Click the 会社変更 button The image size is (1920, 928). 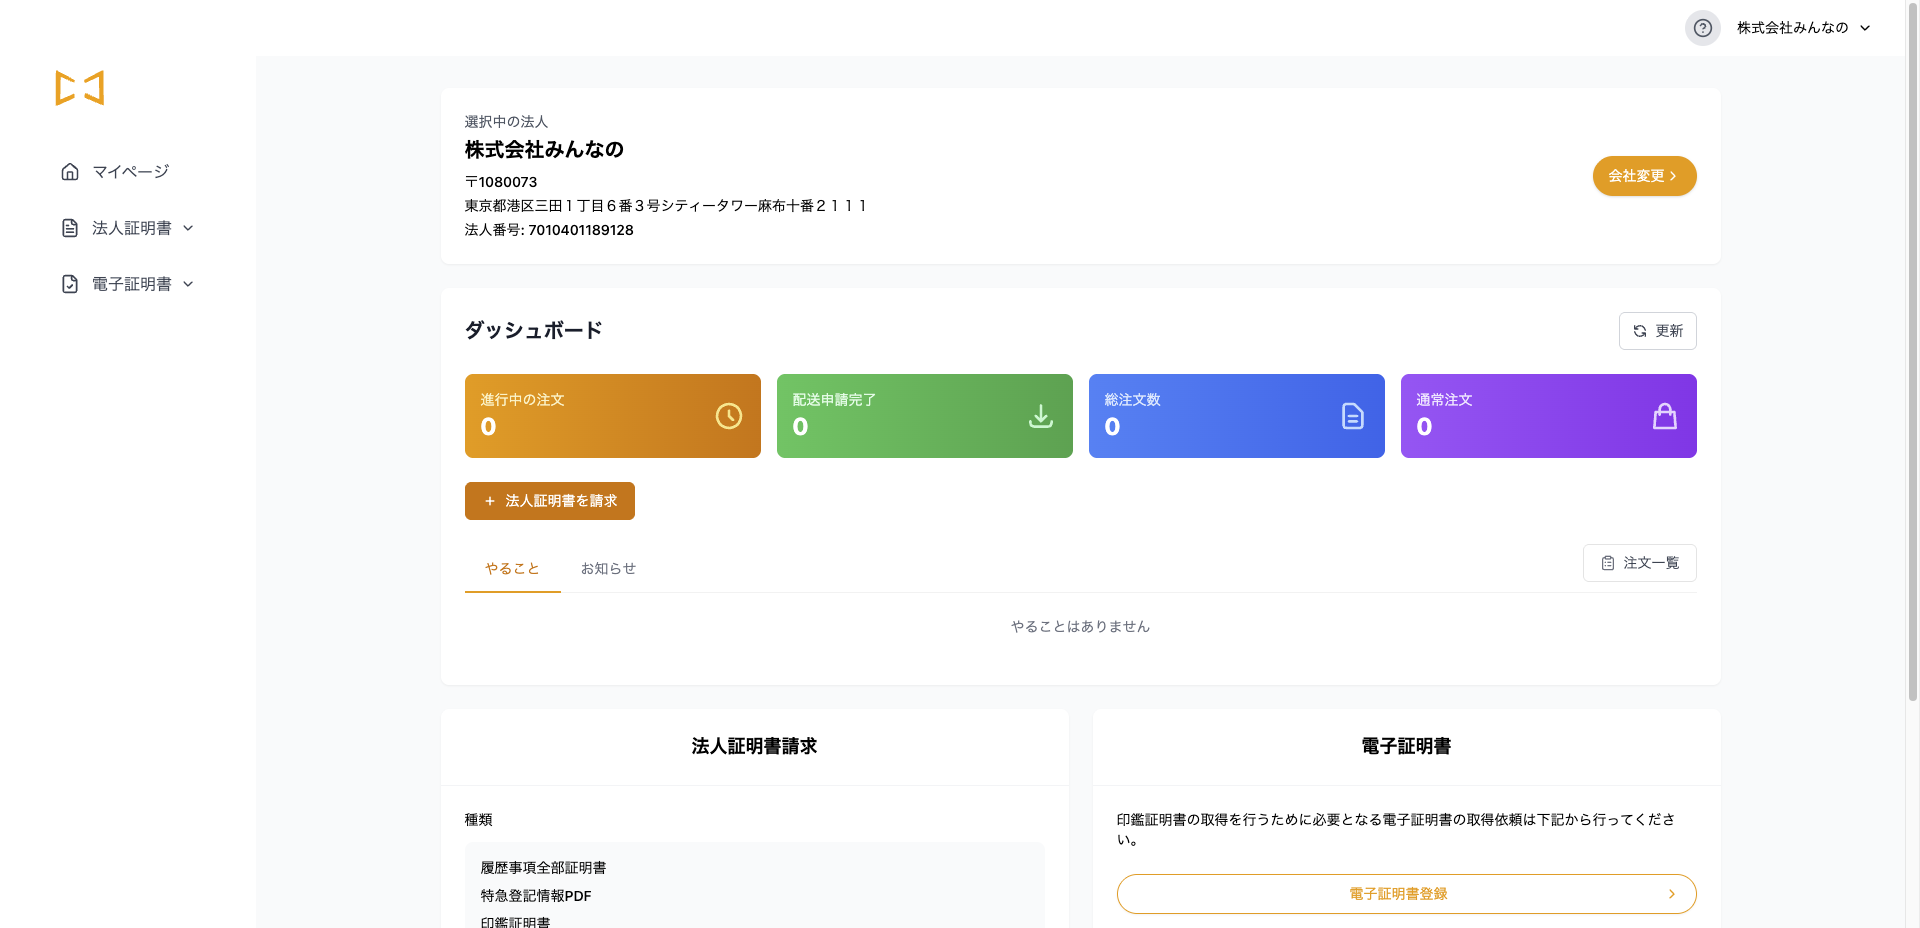[x=1644, y=176]
